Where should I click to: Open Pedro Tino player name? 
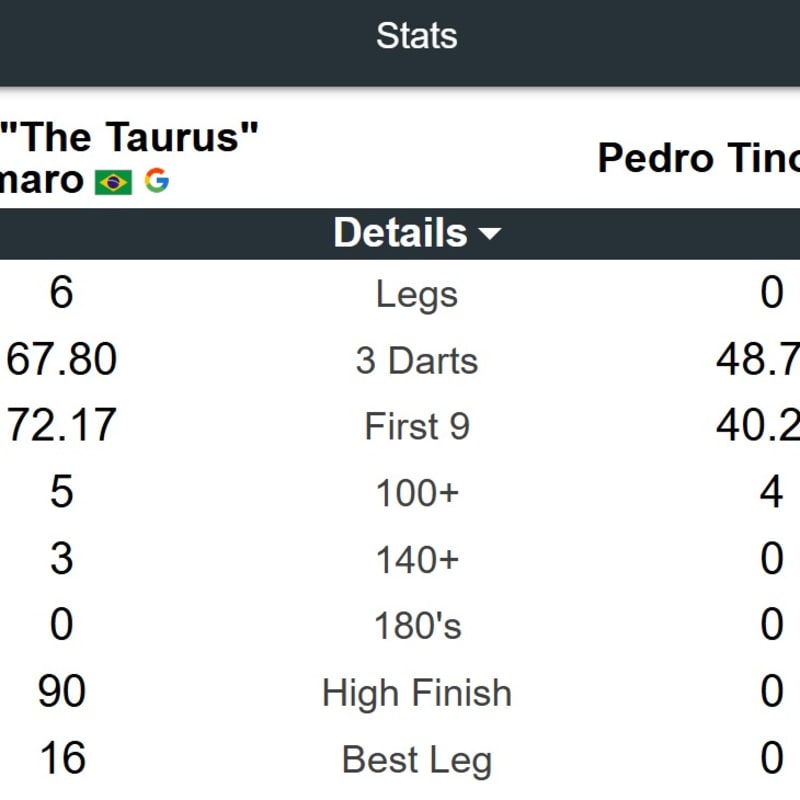pyautogui.click(x=698, y=158)
